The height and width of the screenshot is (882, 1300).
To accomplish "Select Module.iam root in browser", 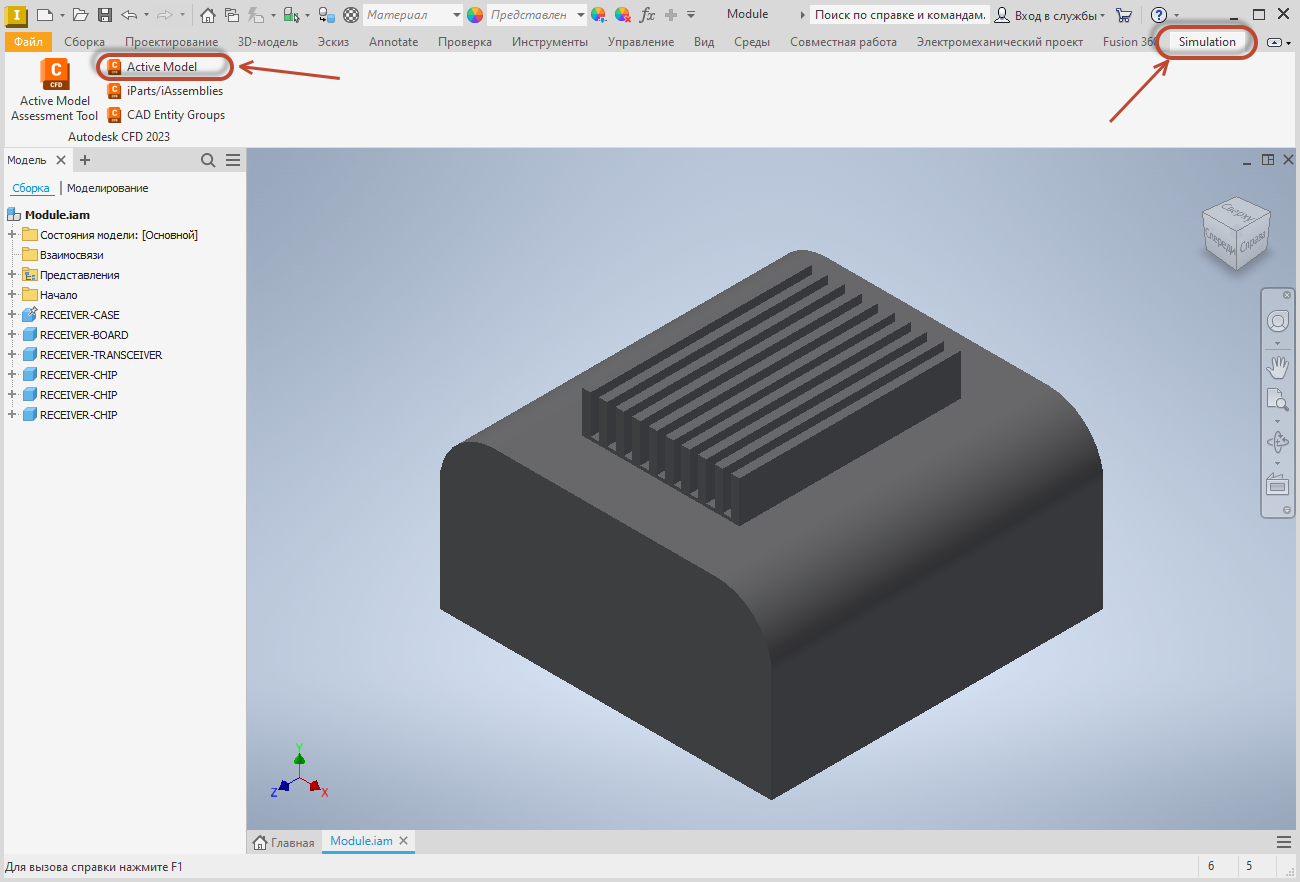I will coord(49,215).
